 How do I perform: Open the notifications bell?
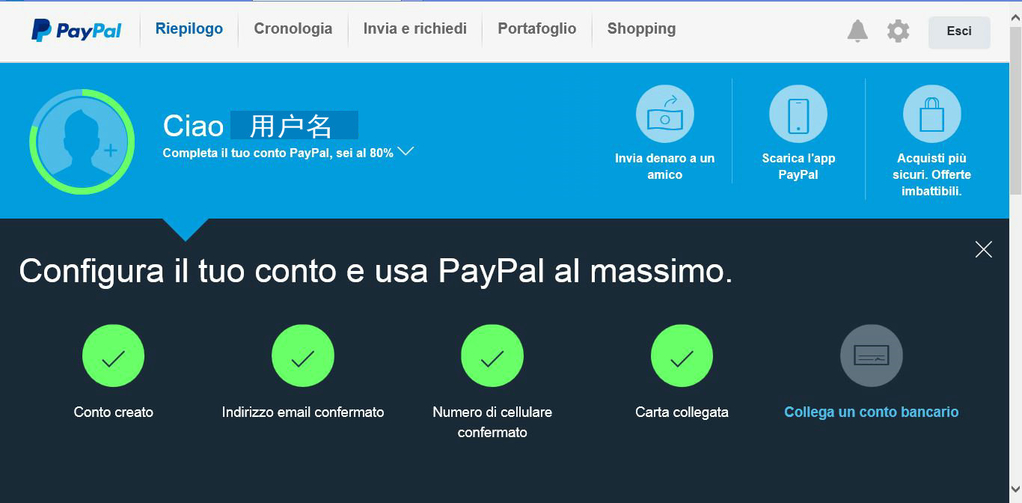click(858, 31)
